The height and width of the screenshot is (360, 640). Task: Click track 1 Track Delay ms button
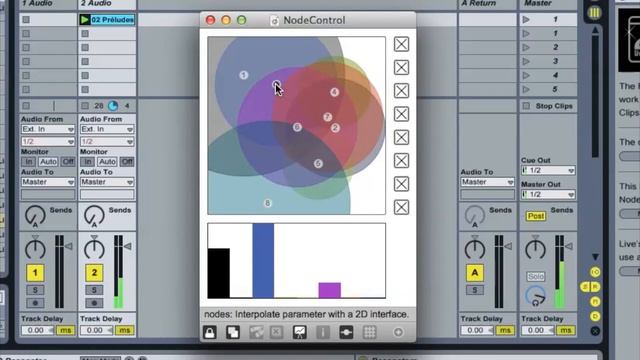[x=66, y=330]
